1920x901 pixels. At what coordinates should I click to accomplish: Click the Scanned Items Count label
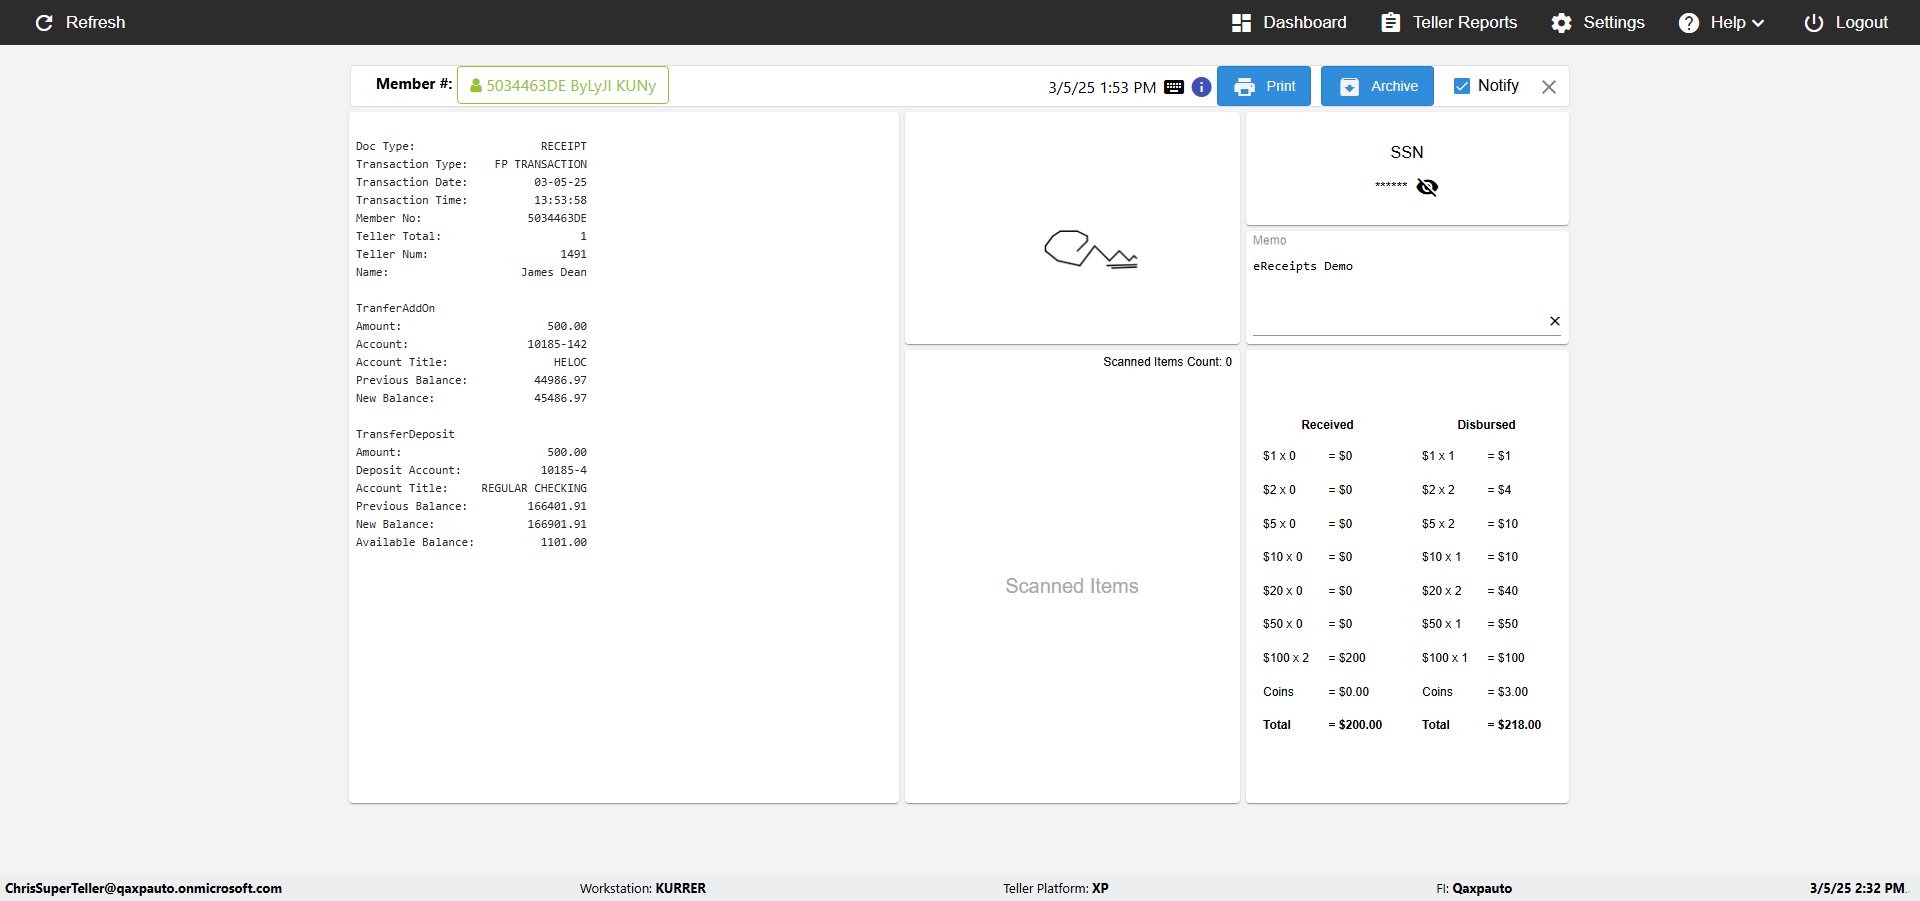click(x=1167, y=362)
